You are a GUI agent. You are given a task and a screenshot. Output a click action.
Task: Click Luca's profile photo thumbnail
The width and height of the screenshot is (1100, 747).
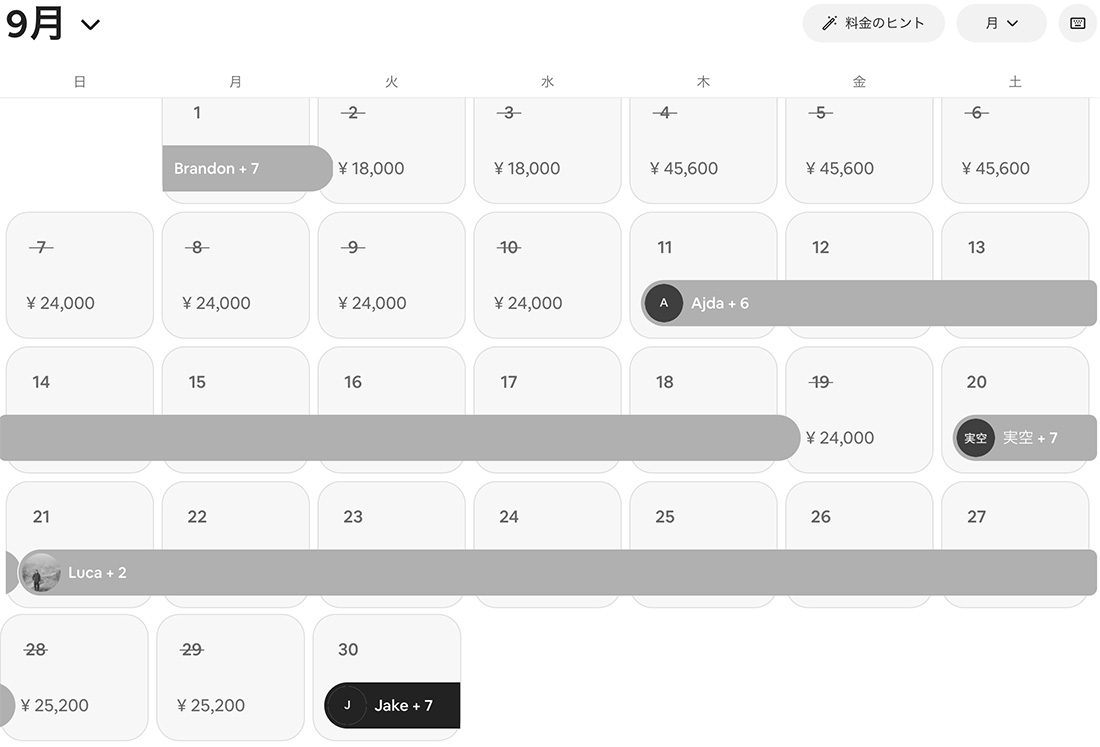40,573
